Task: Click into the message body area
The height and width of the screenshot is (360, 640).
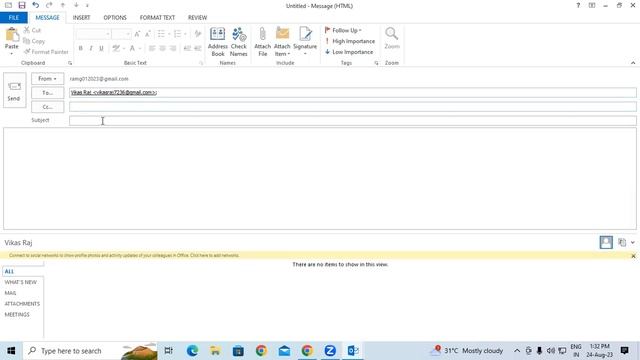Action: [x=320, y=178]
